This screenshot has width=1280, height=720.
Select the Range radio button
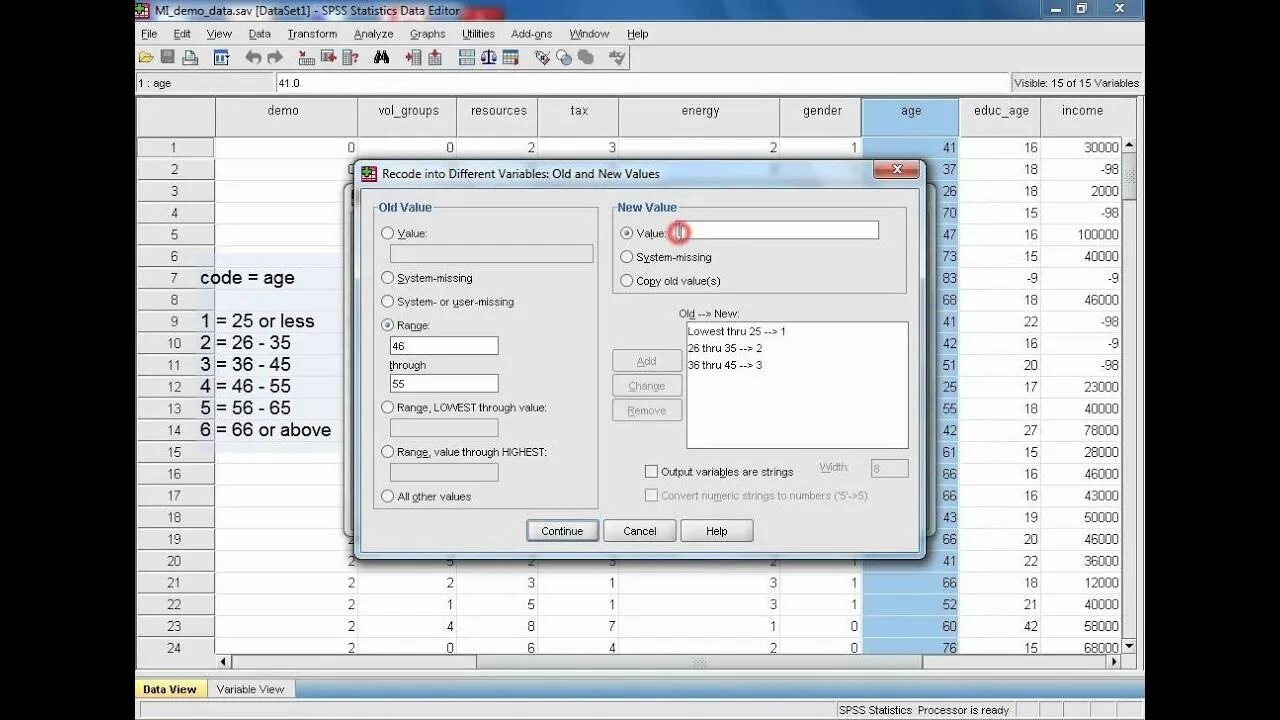point(388,325)
